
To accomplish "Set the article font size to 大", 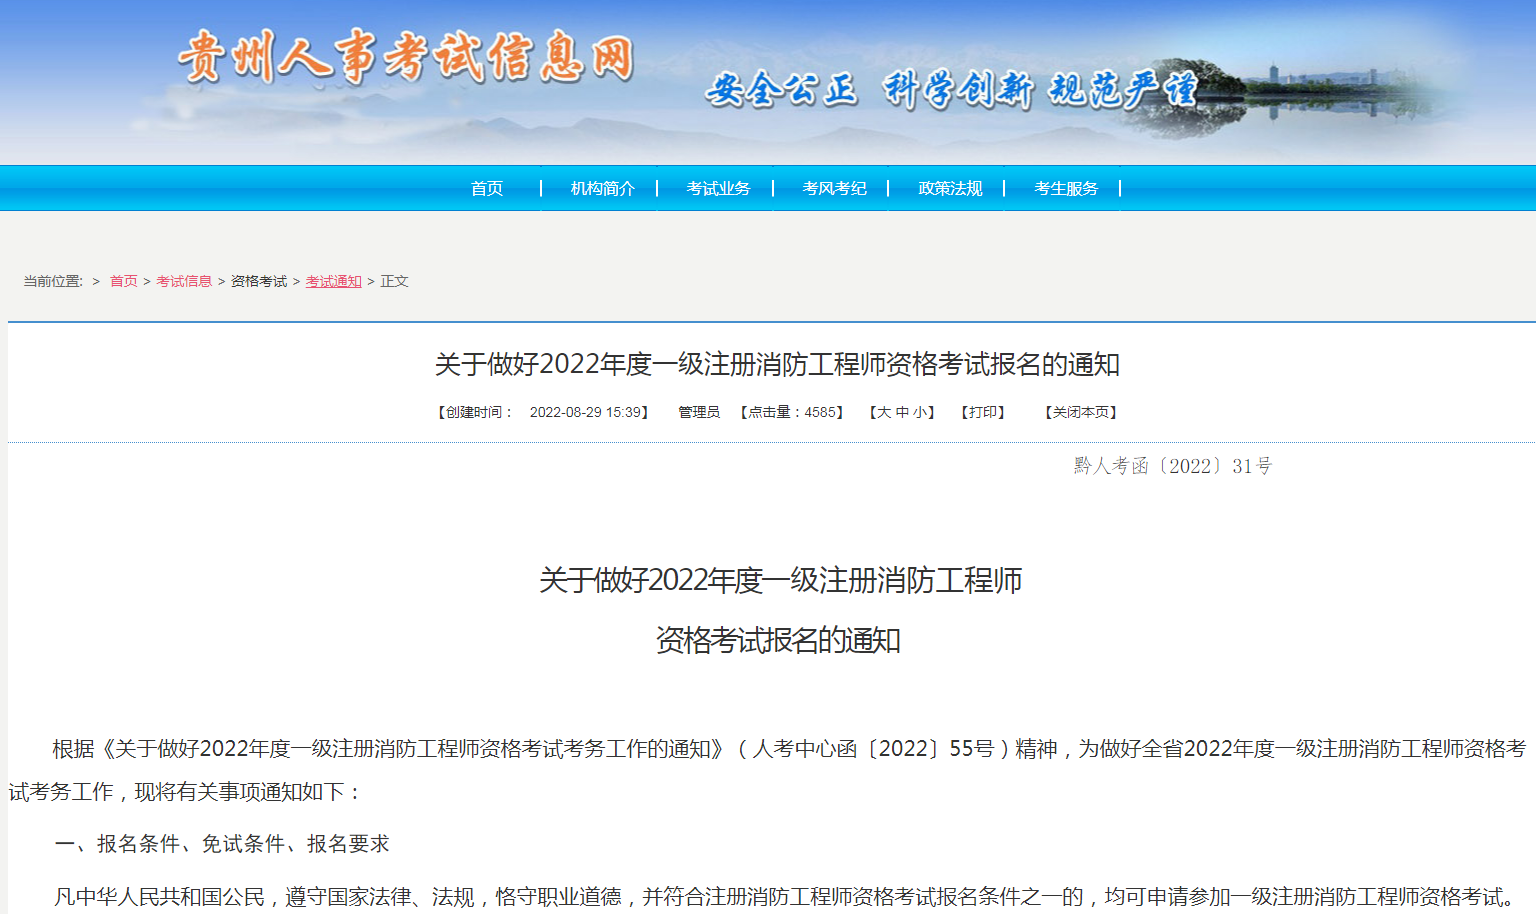I will pos(884,412).
